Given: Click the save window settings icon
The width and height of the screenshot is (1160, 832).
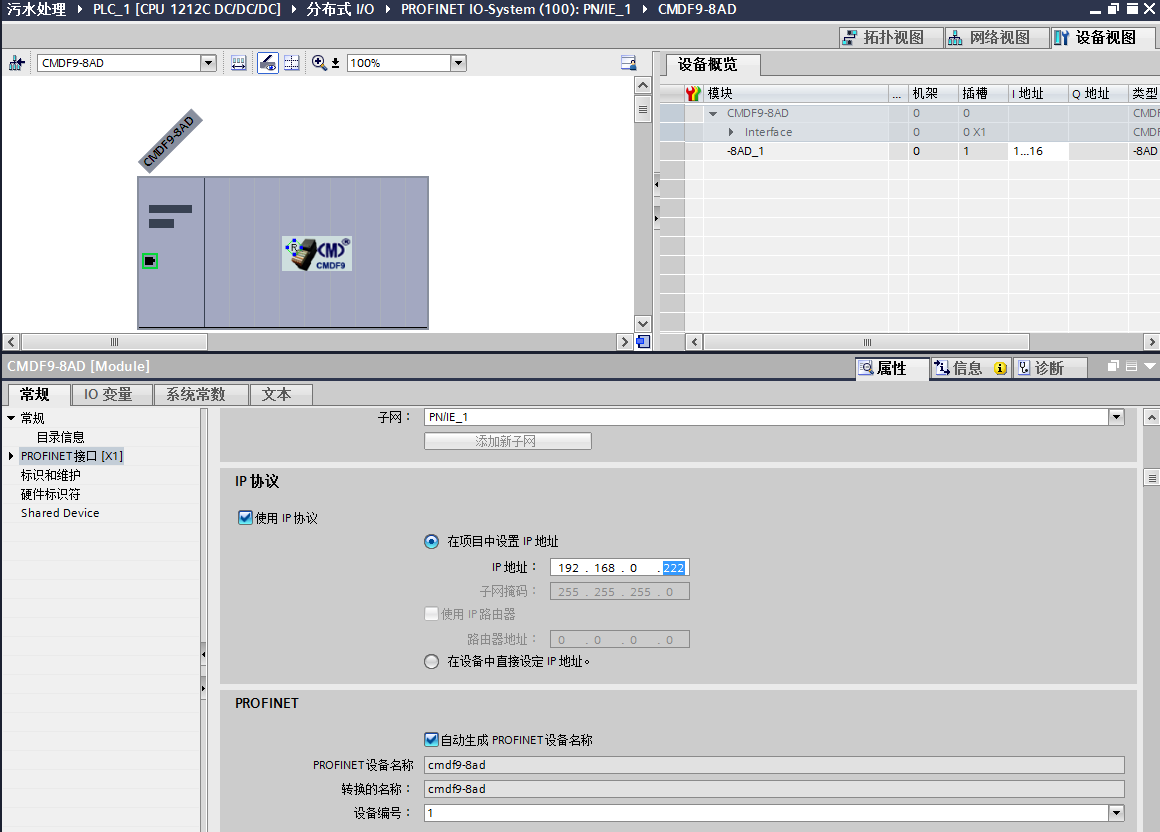Looking at the screenshot, I should [x=628, y=63].
